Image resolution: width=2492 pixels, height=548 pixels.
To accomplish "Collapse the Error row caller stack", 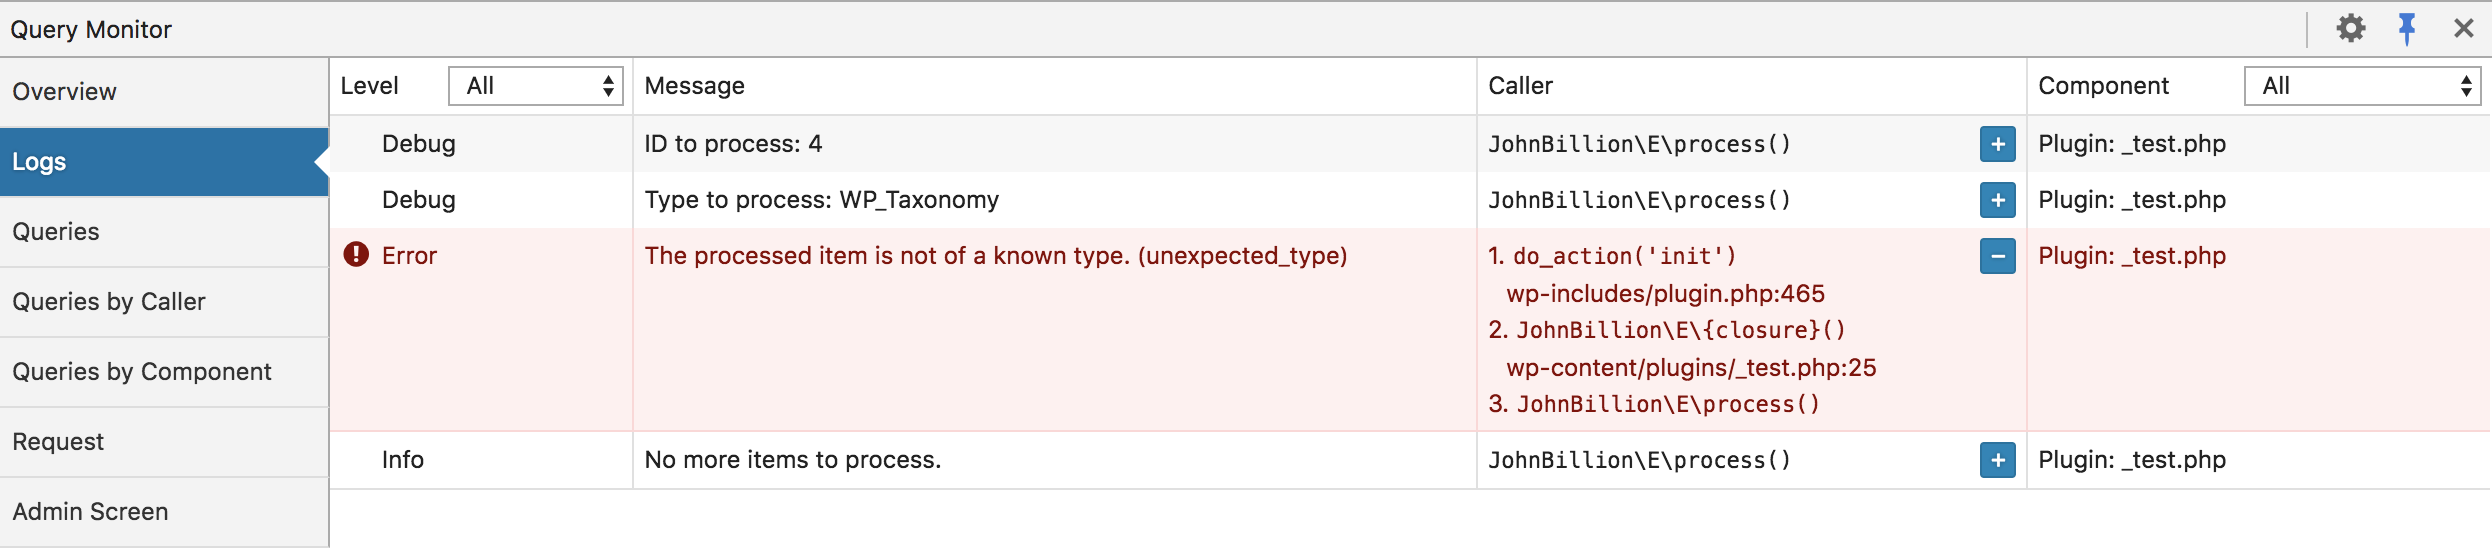I will point(1997,256).
